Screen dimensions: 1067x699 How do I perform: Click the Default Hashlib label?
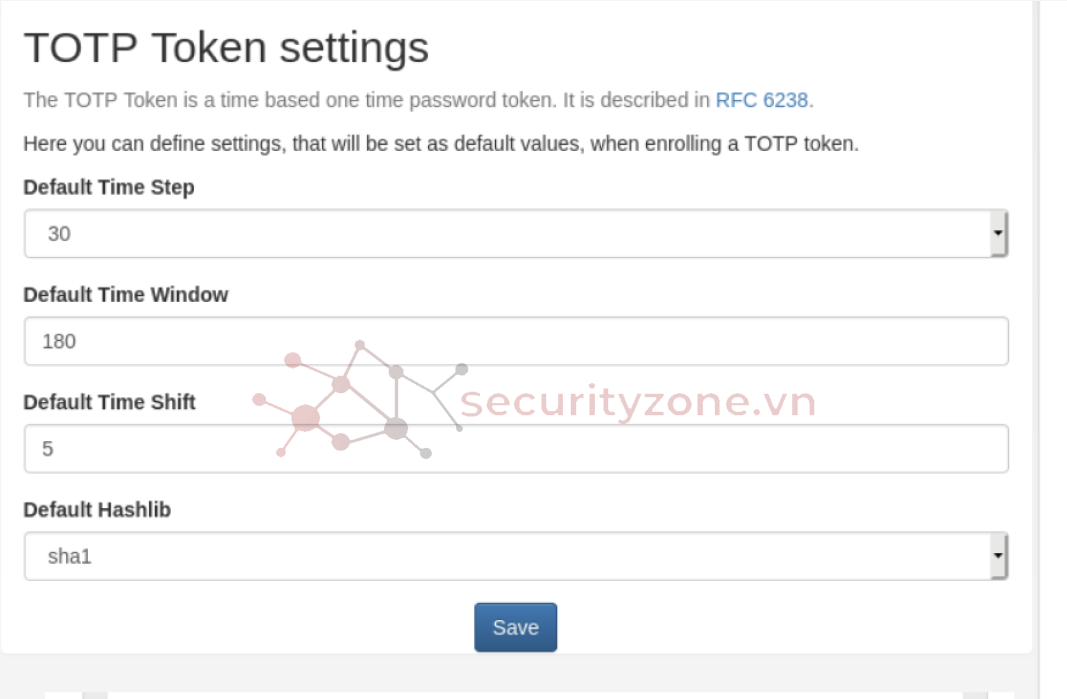click(97, 510)
